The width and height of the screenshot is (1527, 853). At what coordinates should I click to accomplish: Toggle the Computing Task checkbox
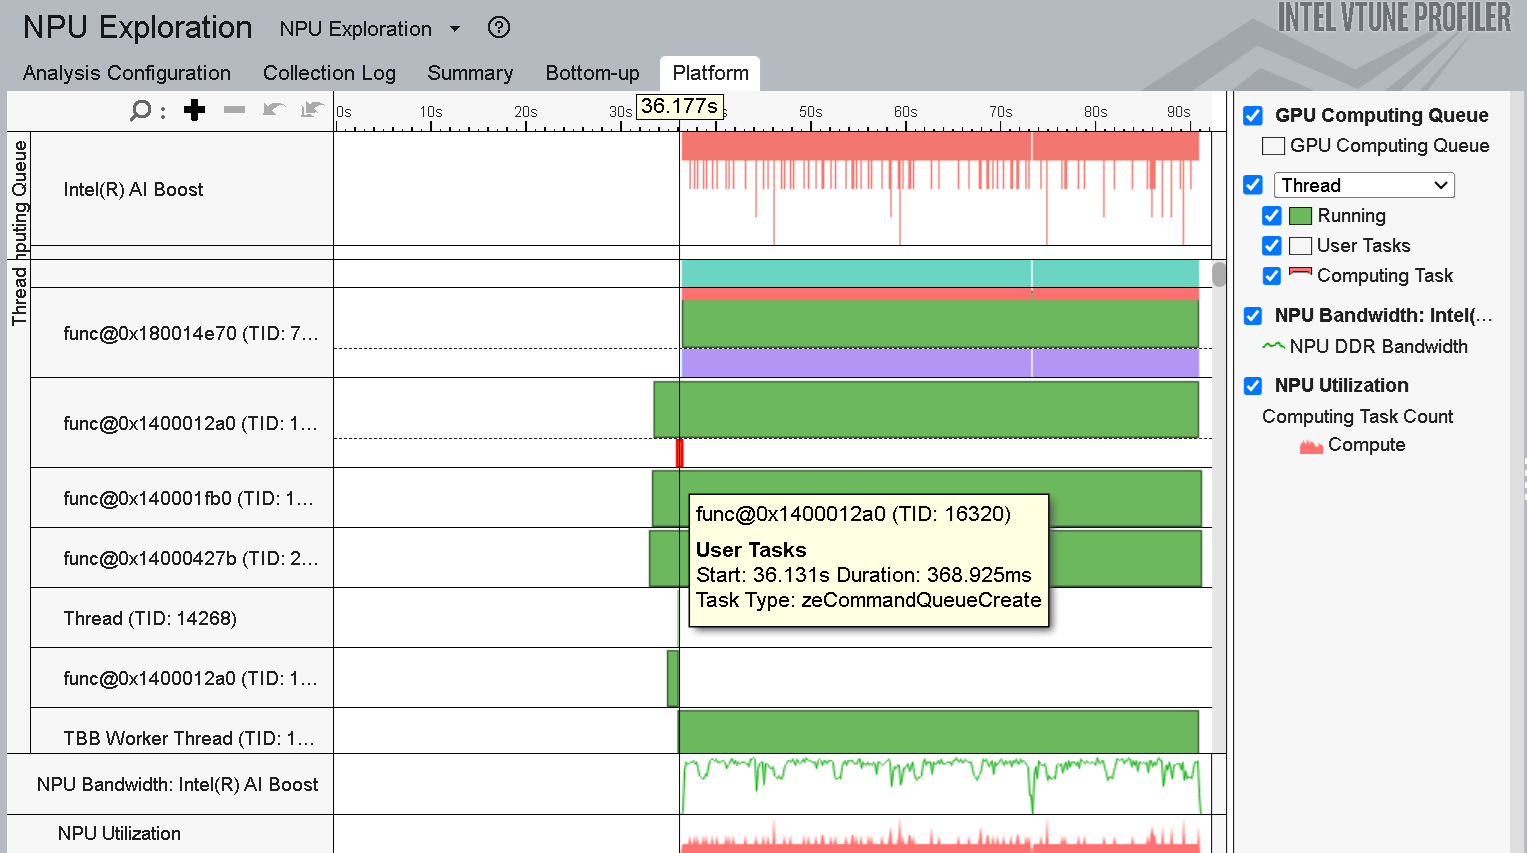[1272, 276]
